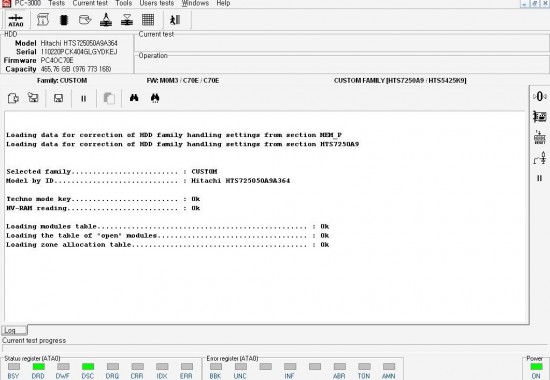This screenshot has height=380, width=550.
Task: Open the drive-with-arrow toolbar icon
Action: [85, 20]
